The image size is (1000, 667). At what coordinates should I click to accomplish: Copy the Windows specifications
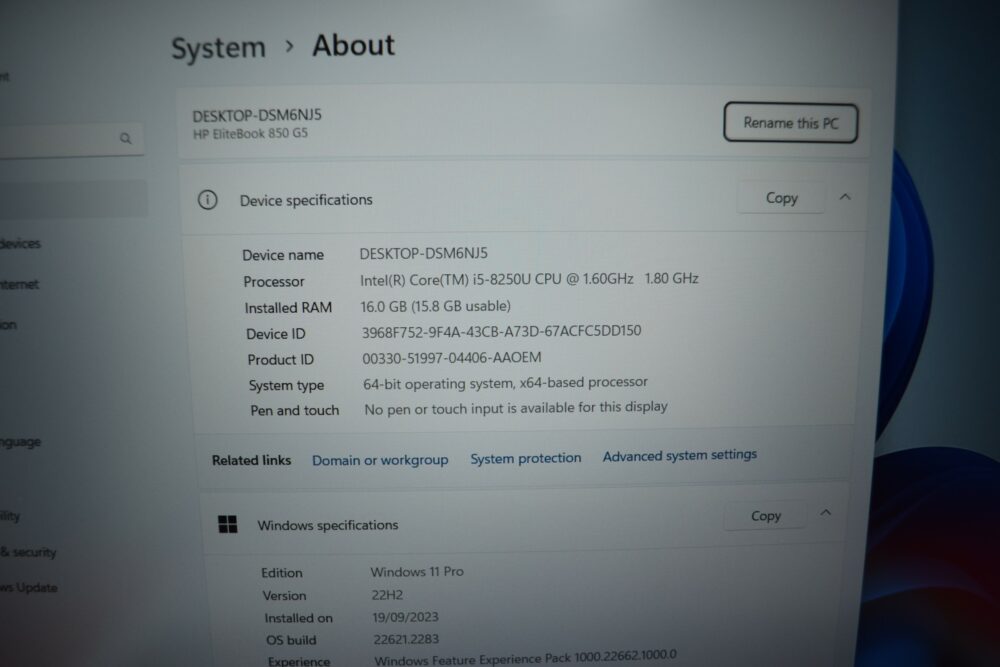pos(765,515)
